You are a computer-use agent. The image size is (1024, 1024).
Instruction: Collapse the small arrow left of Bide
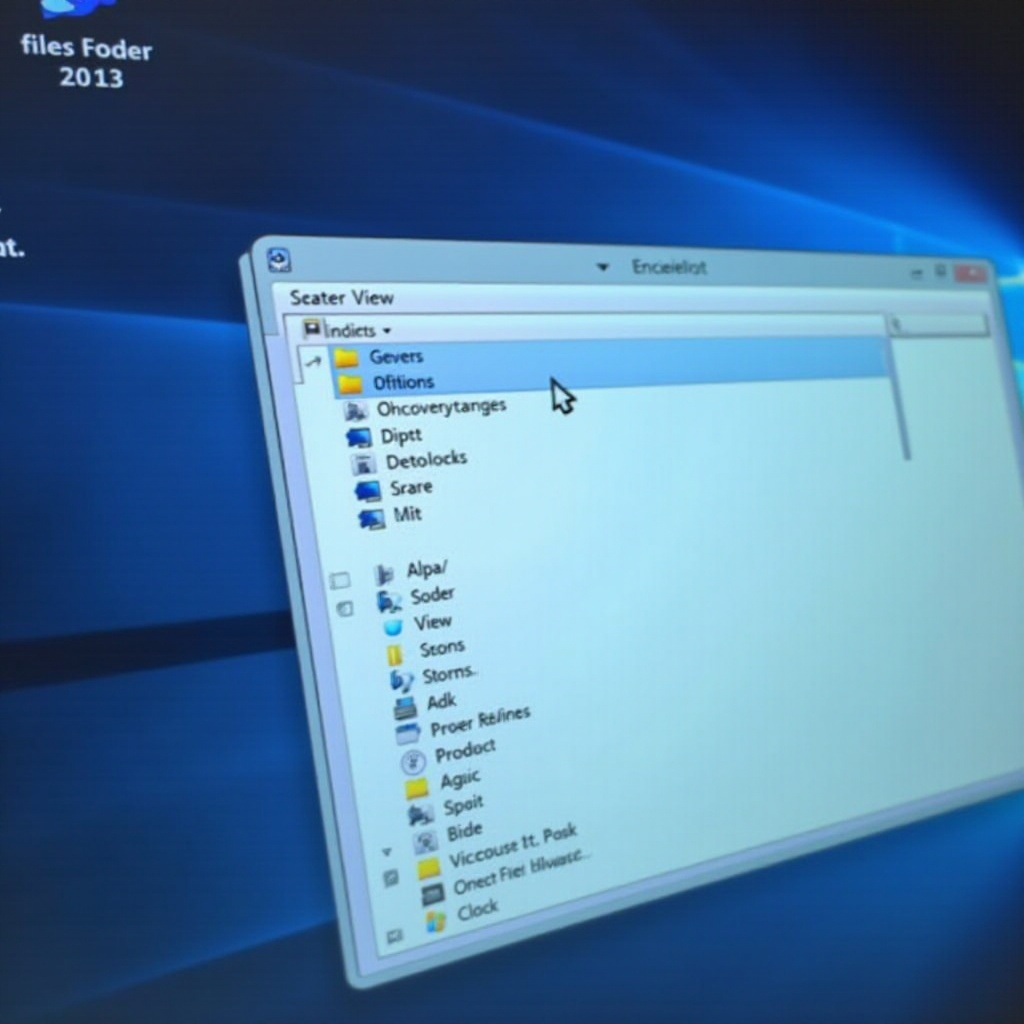tap(387, 852)
